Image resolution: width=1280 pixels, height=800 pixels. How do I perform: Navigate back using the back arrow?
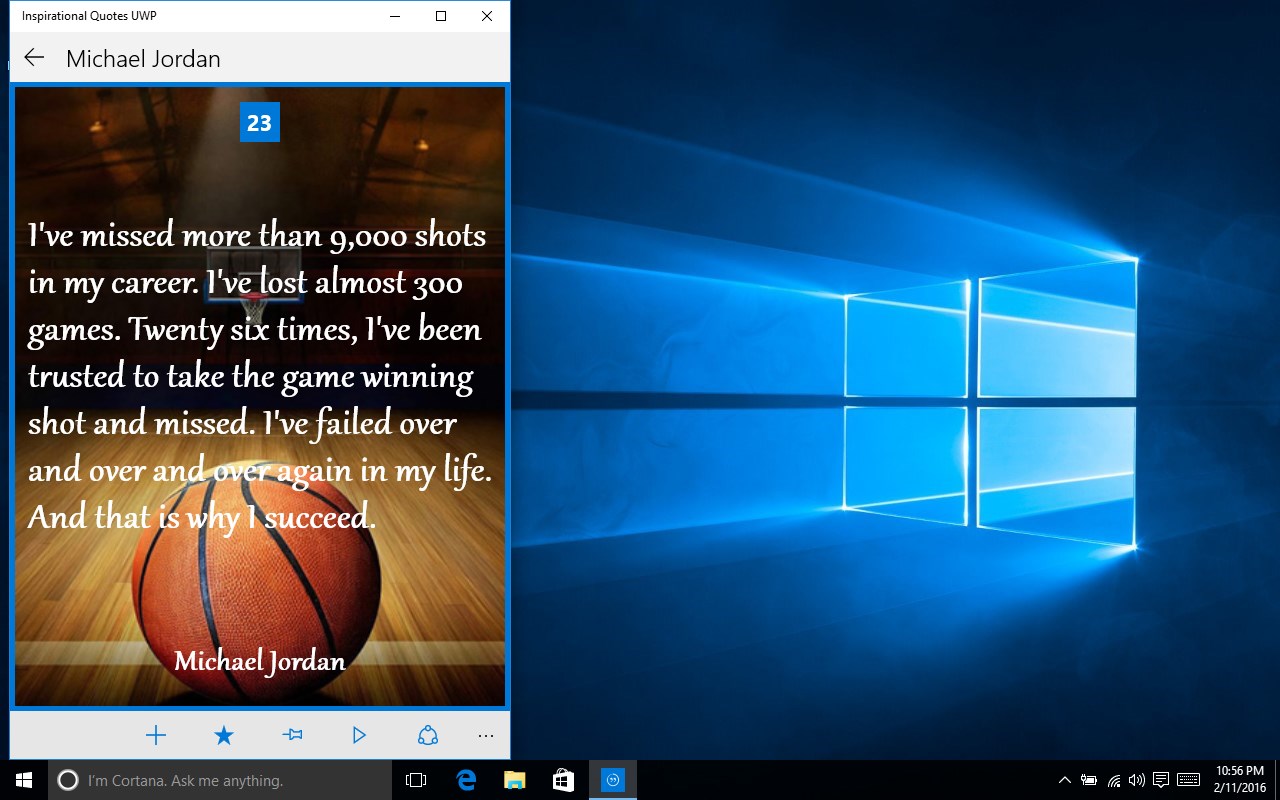[33, 57]
